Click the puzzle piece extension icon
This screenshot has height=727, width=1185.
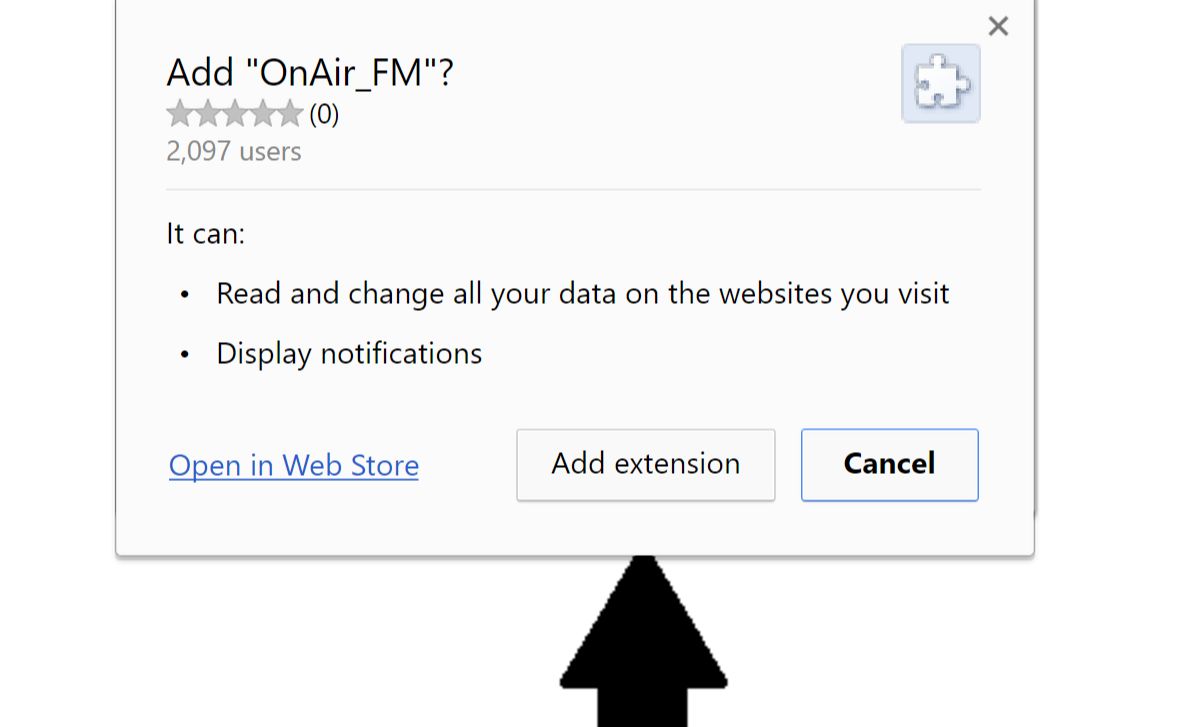click(x=940, y=84)
